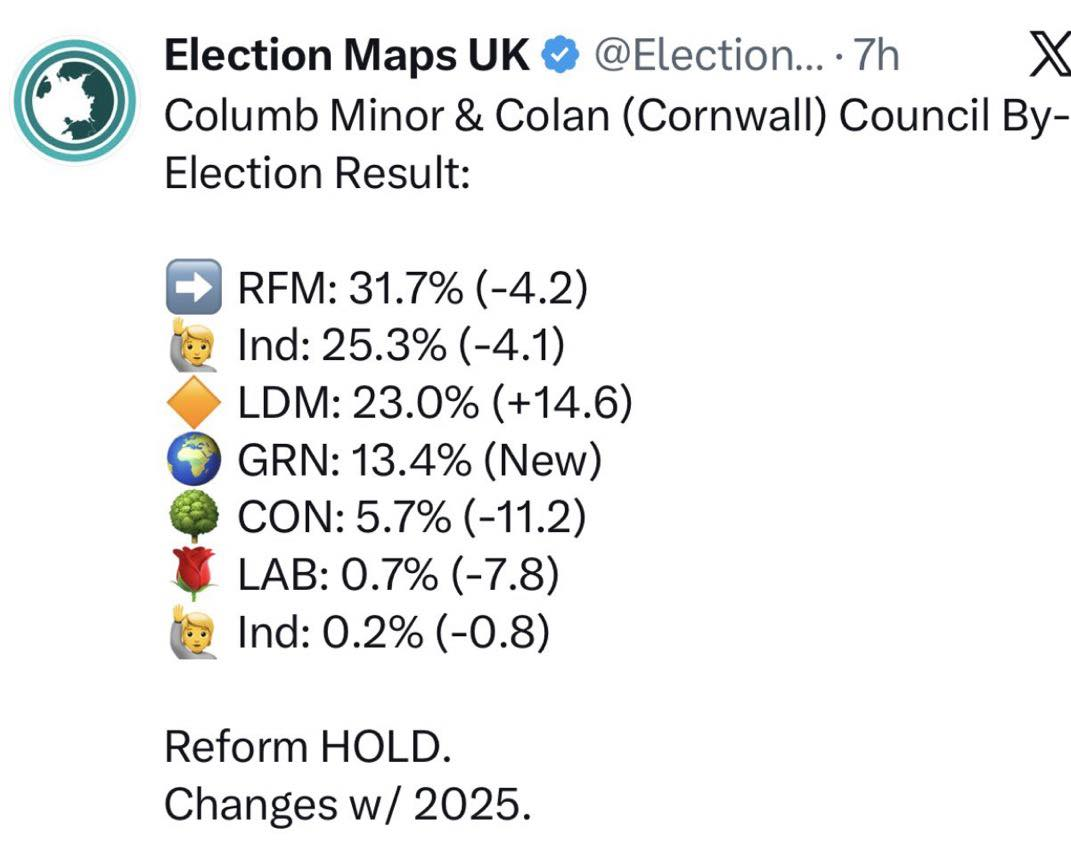Click the CON: 5.7% (-11.2) result line
The image size is (1071, 844).
click(x=411, y=518)
